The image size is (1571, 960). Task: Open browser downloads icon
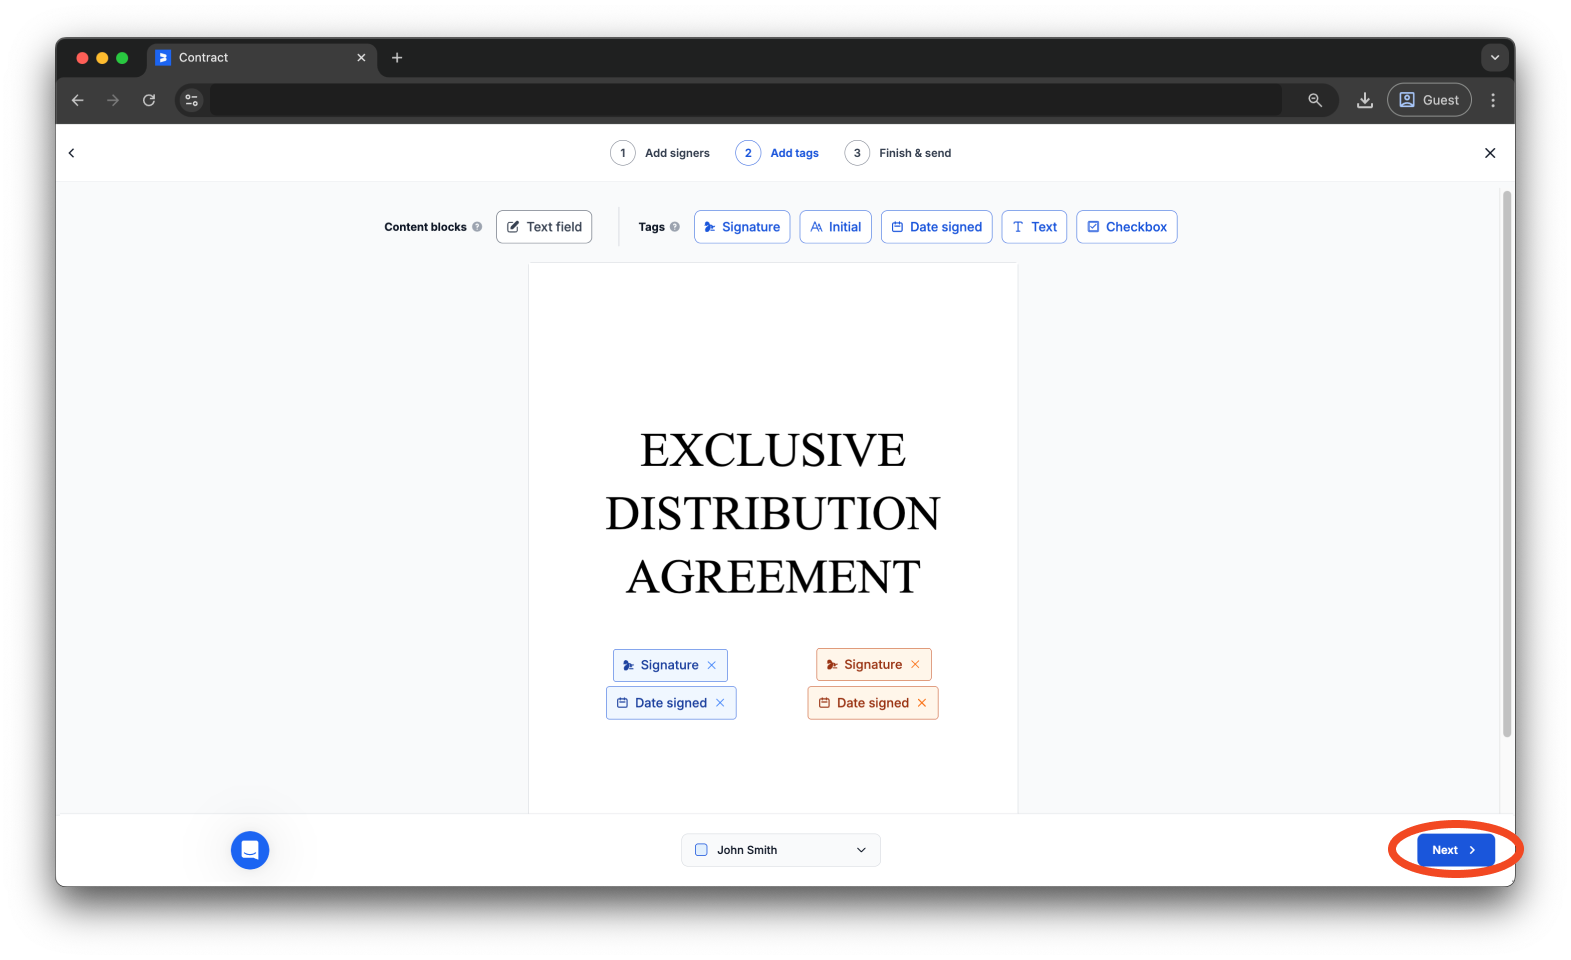tap(1365, 100)
